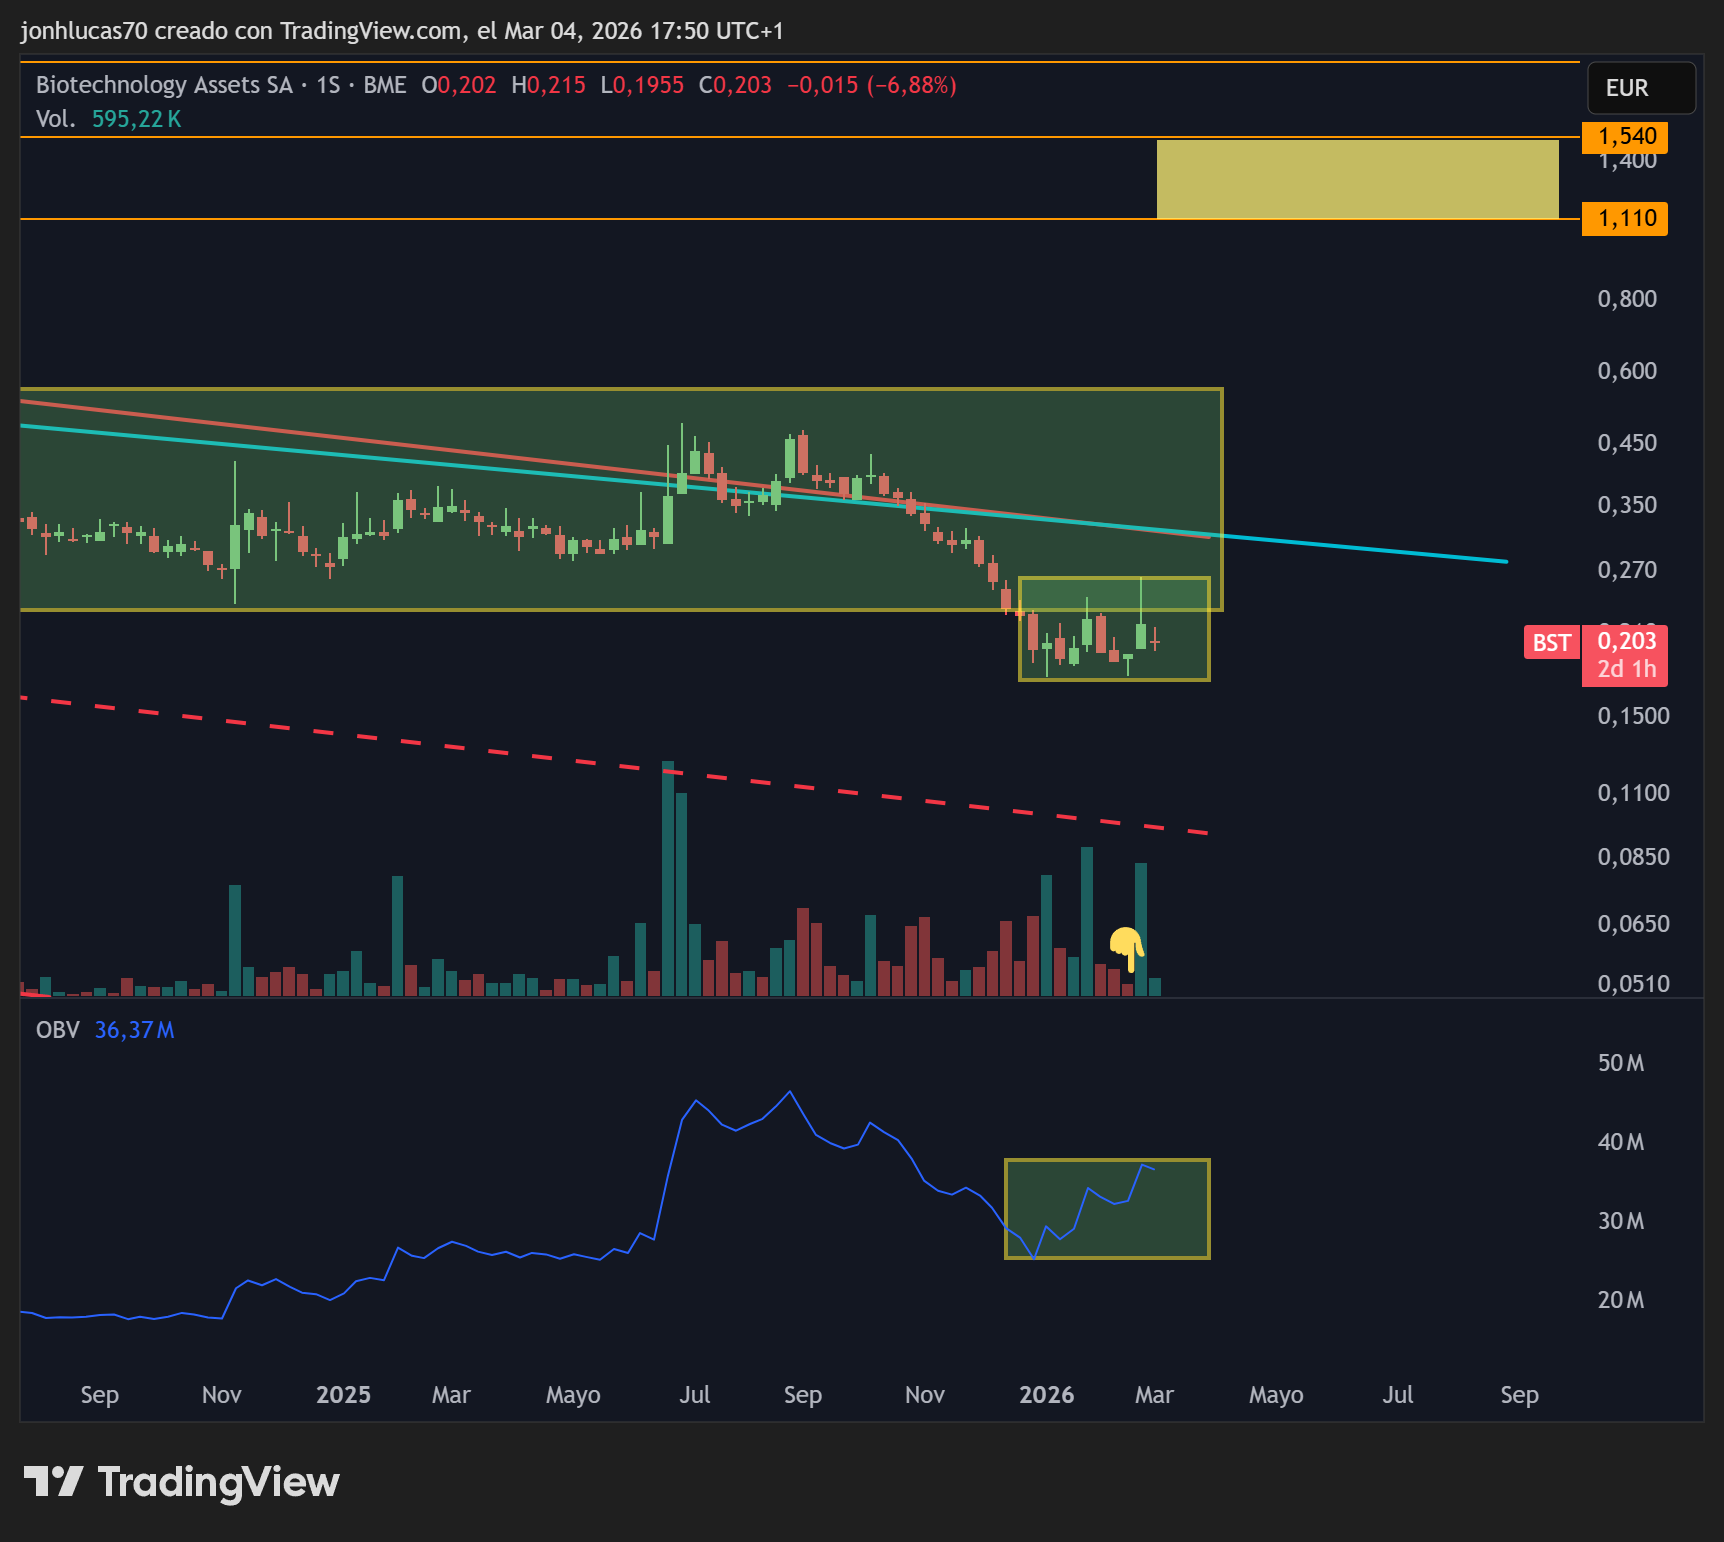
Task: Click the volume value 595,22 K
Action: pos(136,119)
